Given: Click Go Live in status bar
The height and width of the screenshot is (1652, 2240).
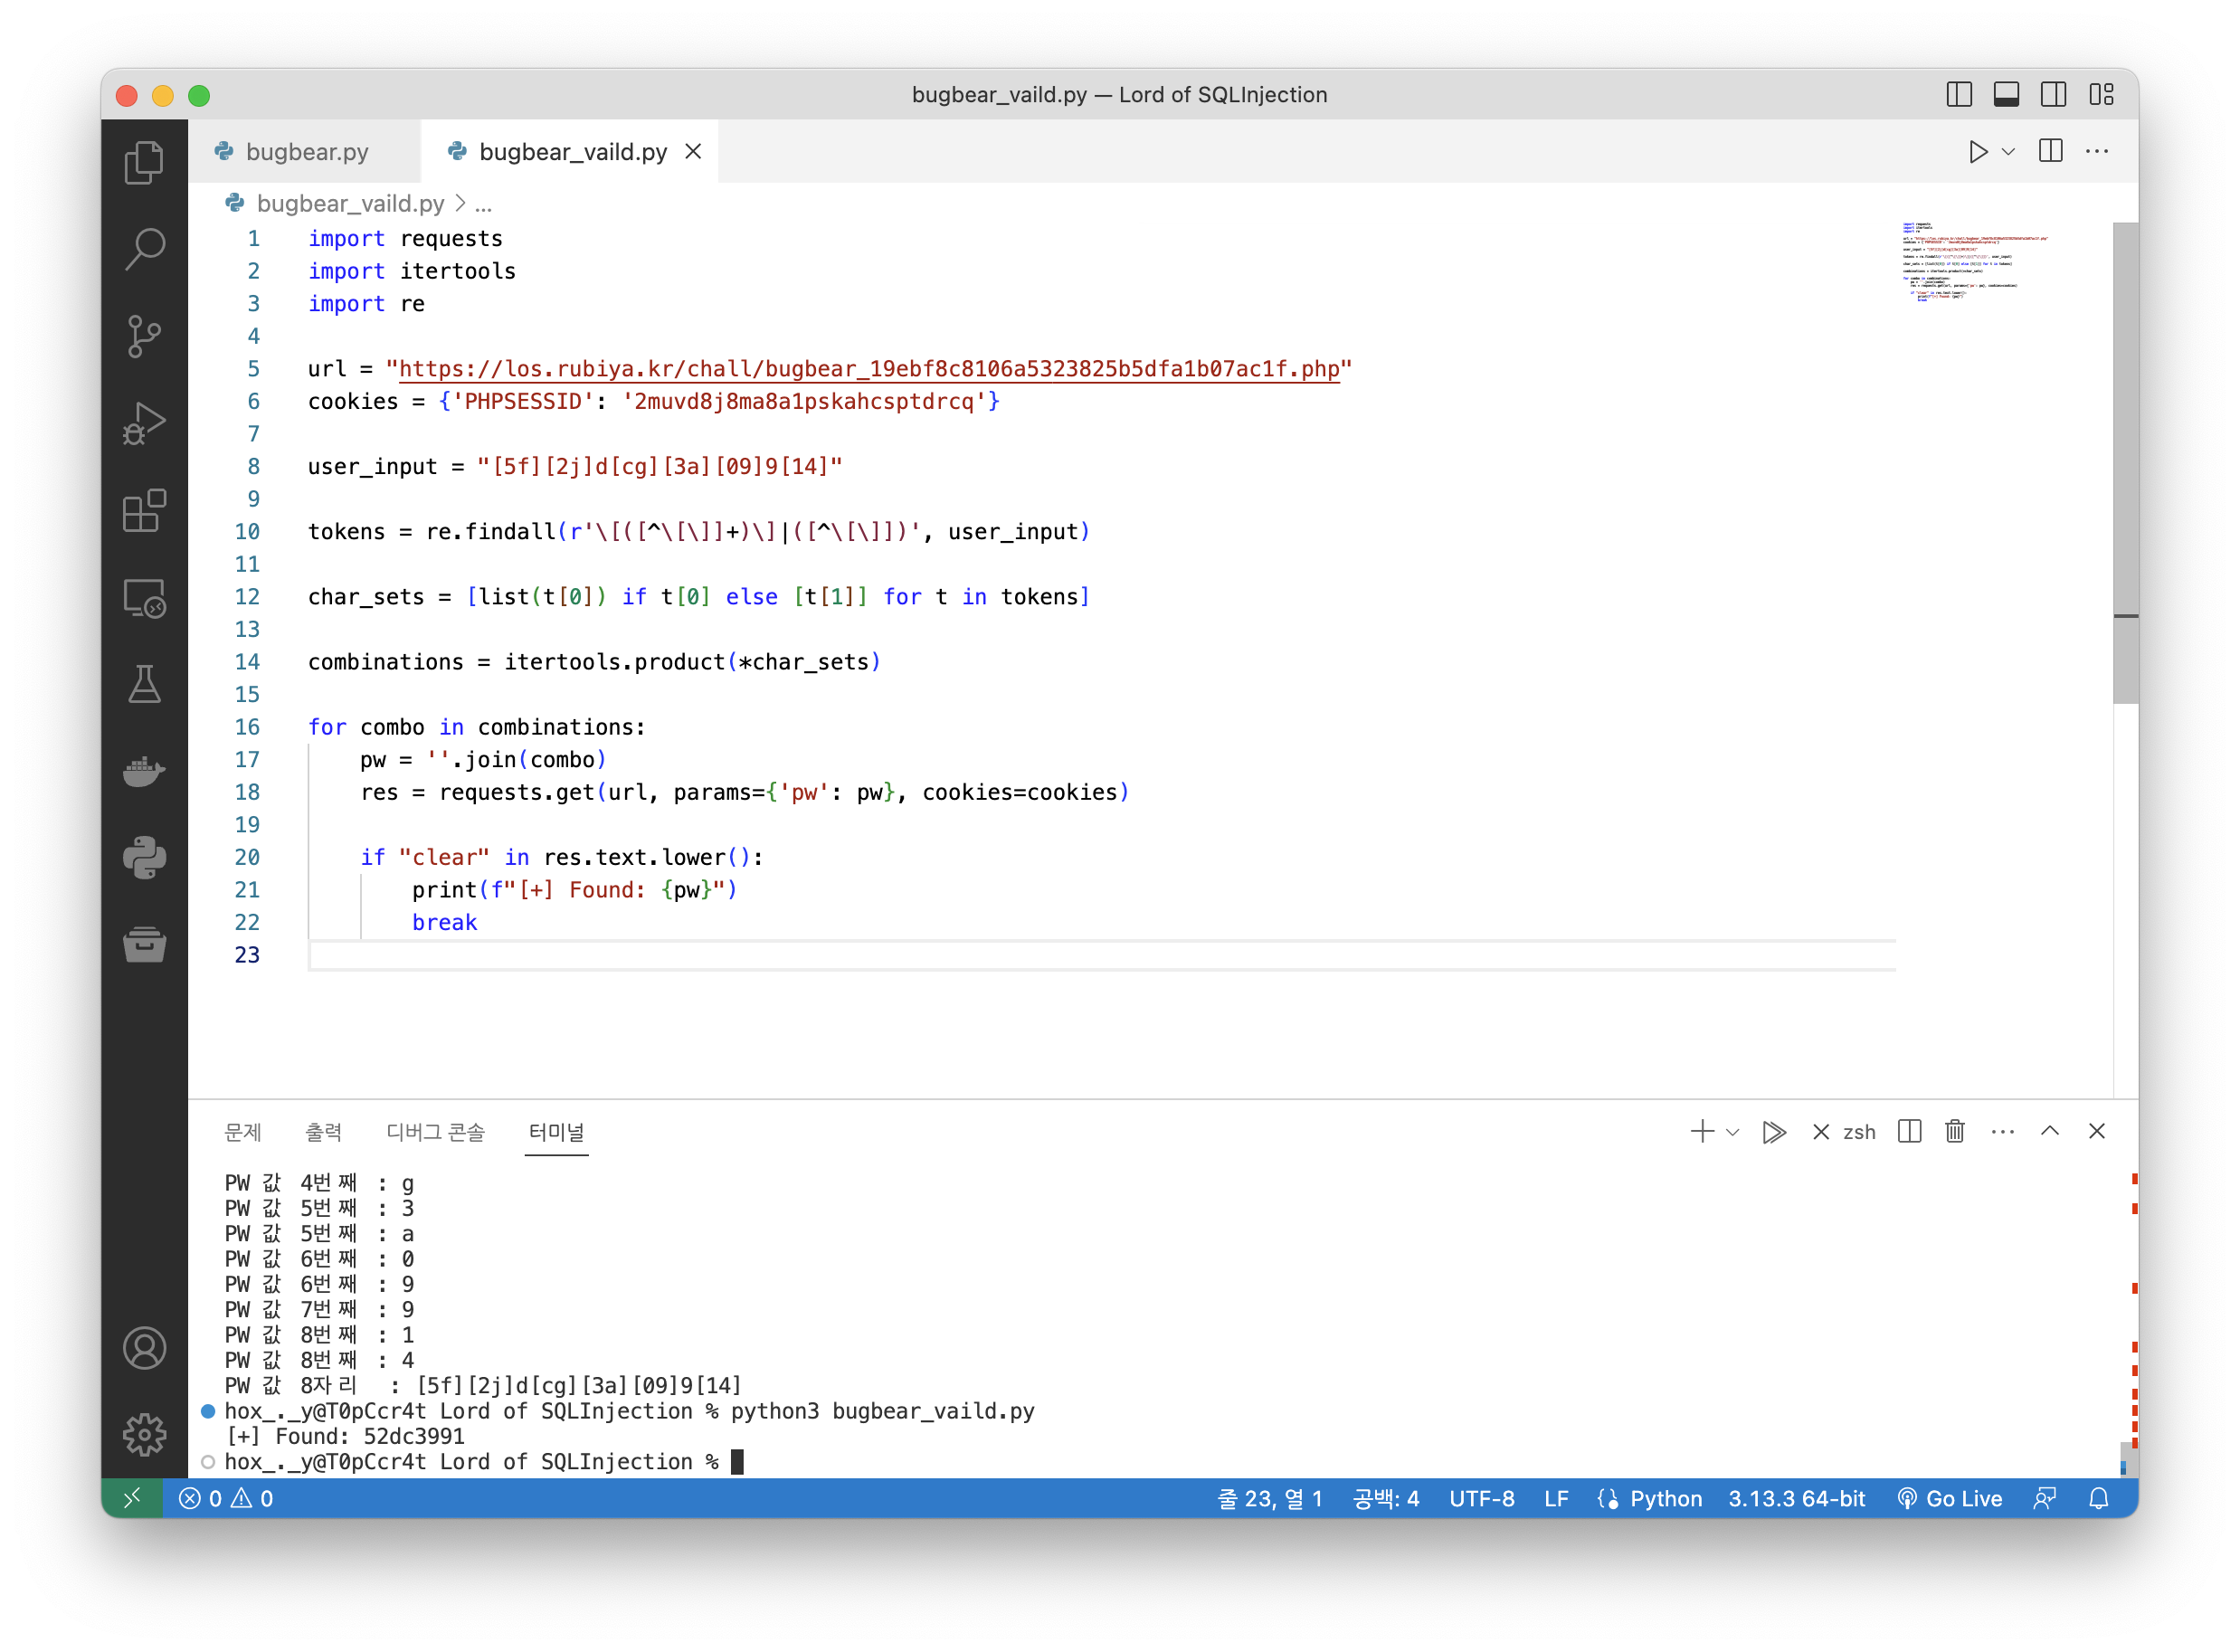Looking at the screenshot, I should 1950,1499.
